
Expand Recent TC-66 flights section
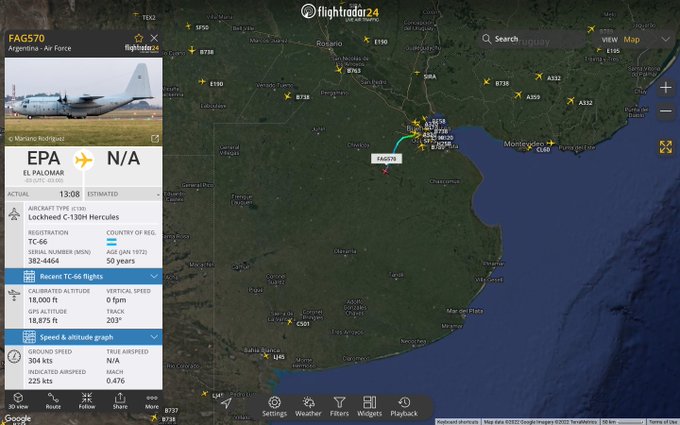[x=84, y=276]
